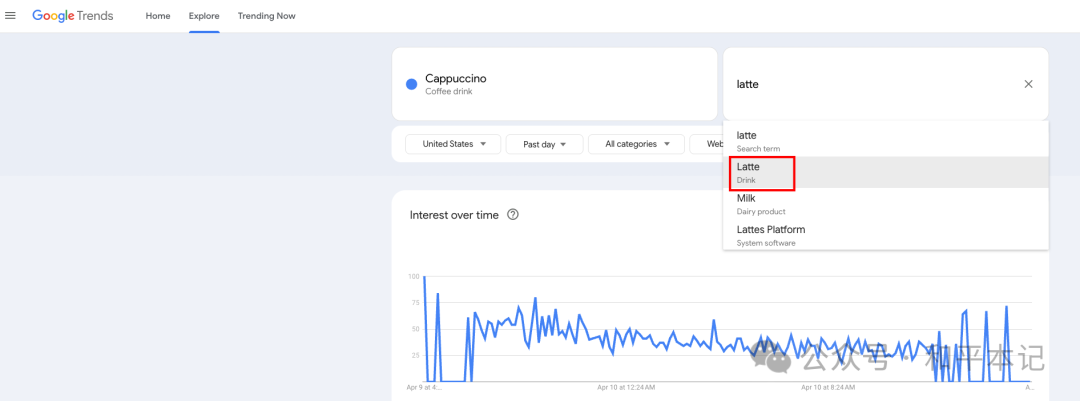
Task: Open the All categories dropdown
Action: tap(636, 144)
